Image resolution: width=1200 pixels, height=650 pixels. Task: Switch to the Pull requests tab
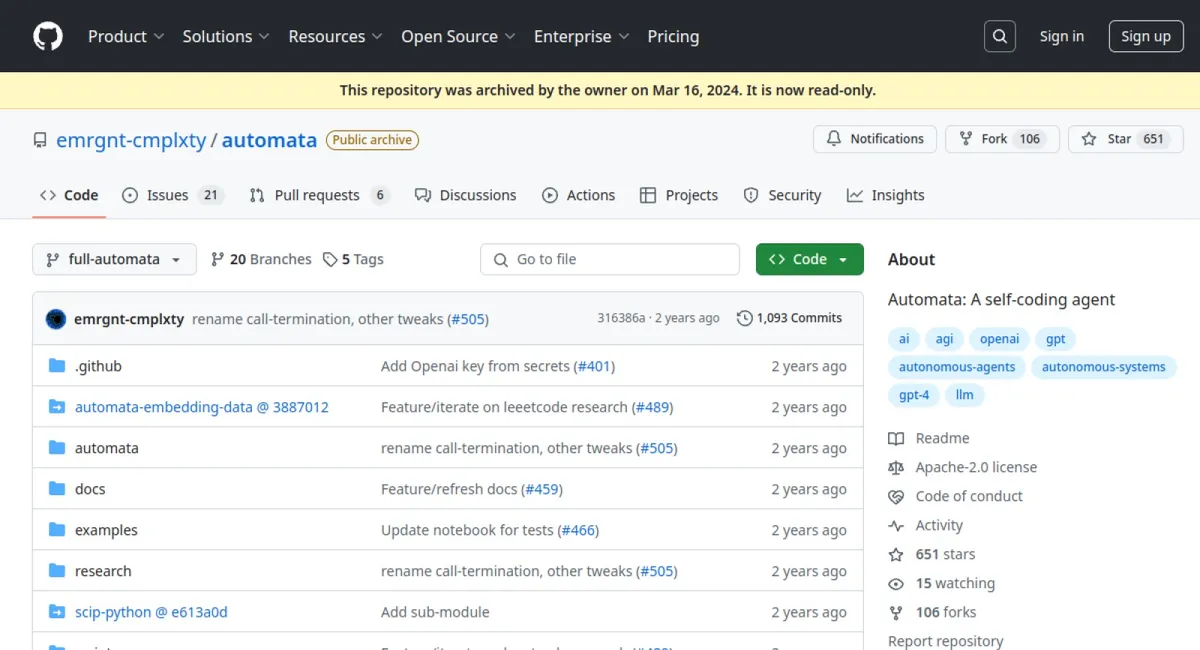point(318,195)
